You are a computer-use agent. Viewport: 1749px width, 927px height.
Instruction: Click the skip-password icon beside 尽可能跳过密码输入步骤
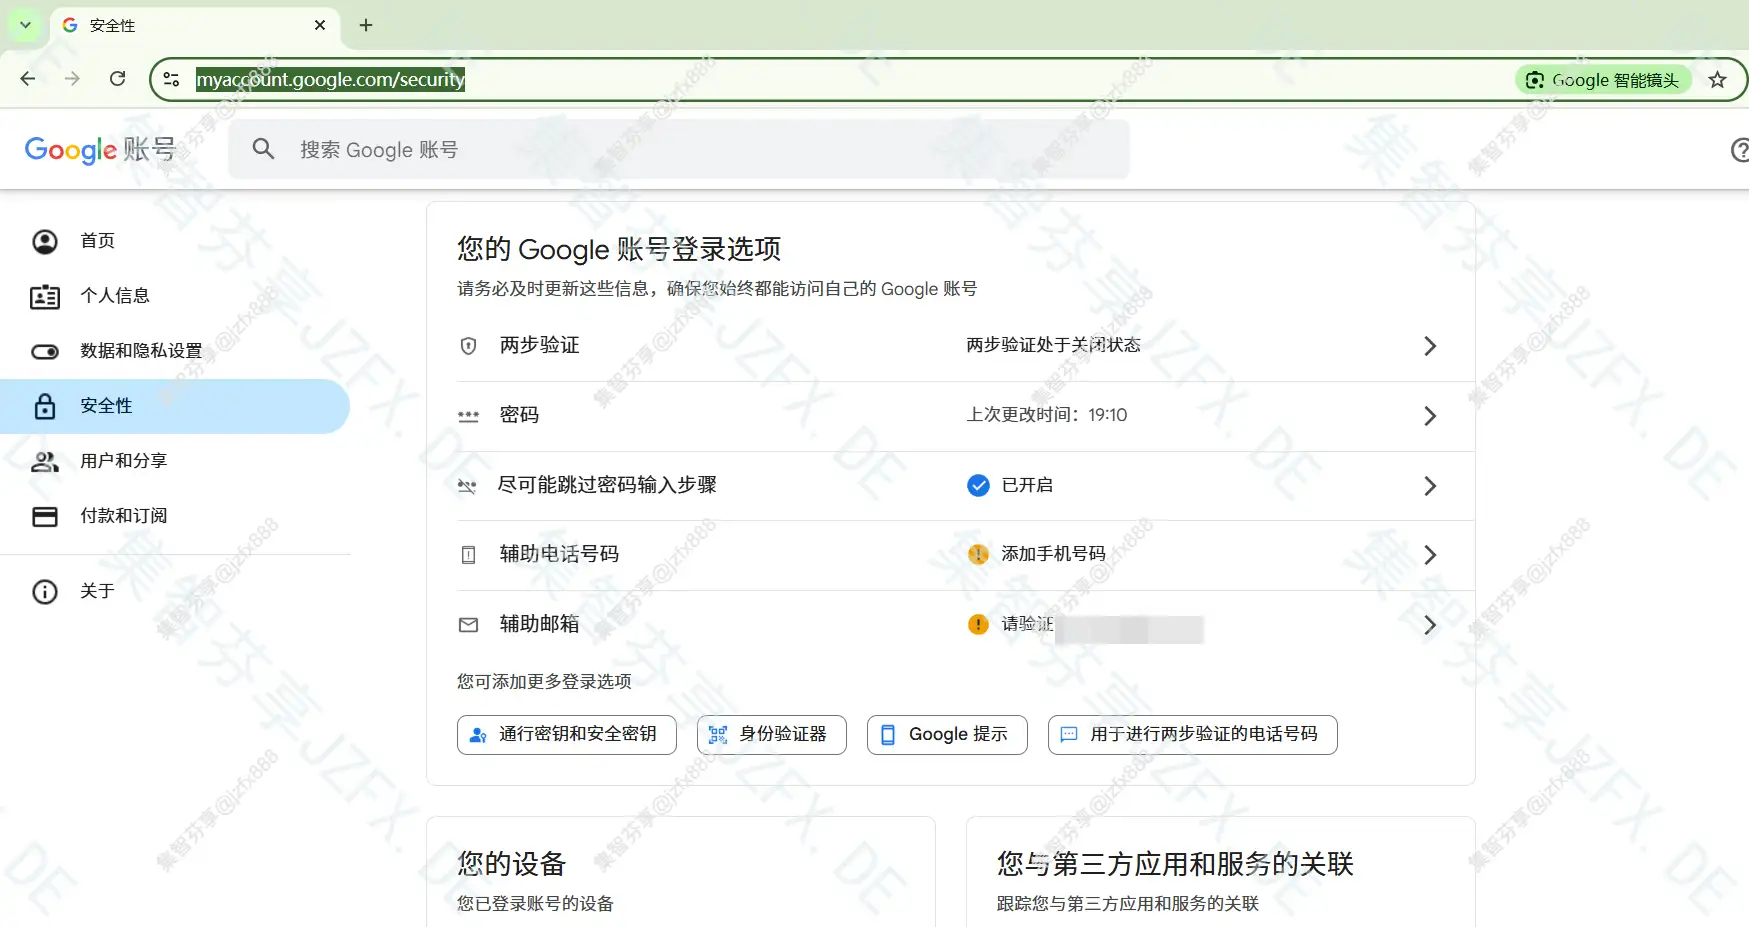467,486
